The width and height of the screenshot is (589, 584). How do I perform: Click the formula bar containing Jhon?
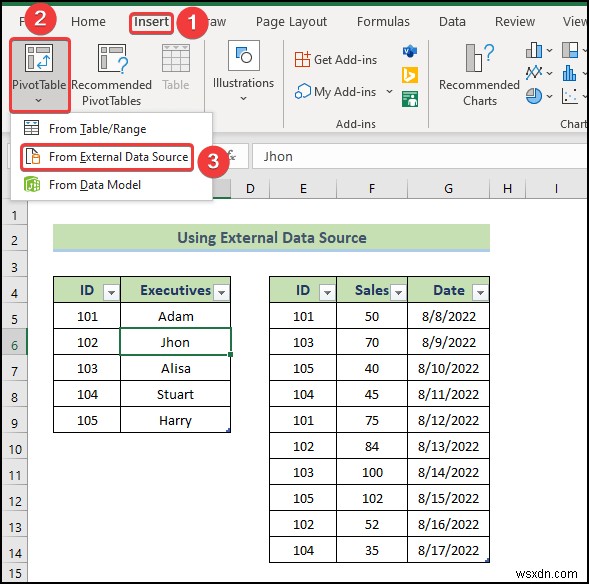pyautogui.click(x=419, y=156)
